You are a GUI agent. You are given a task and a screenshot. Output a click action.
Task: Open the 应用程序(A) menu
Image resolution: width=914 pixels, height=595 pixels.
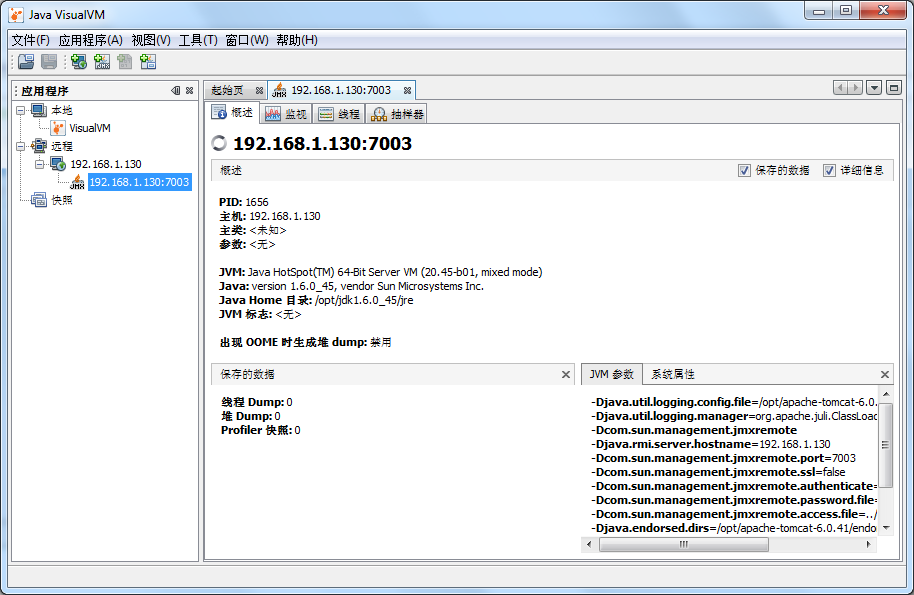tap(90, 40)
